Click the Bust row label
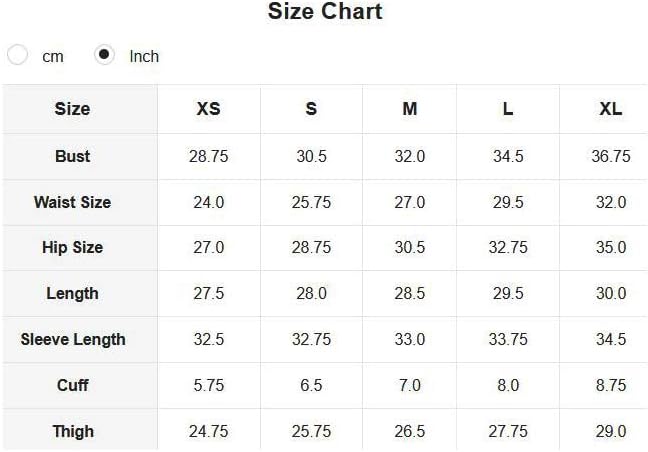648x452 pixels. 72,157
